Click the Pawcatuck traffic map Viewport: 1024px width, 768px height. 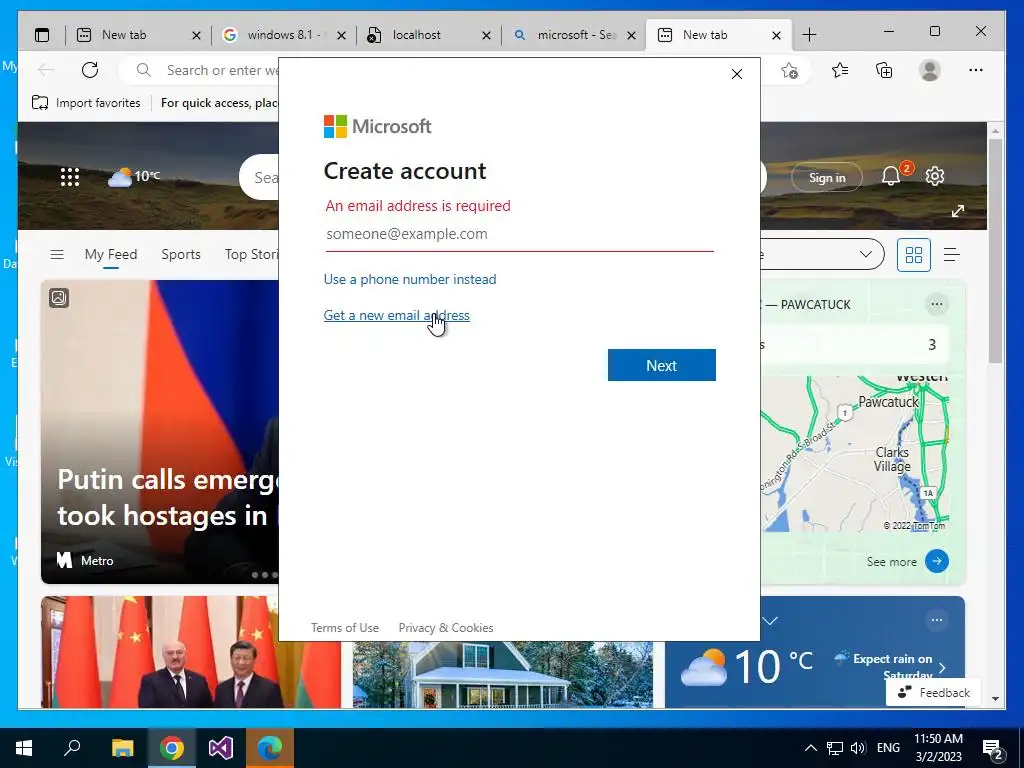pyautogui.click(x=854, y=453)
